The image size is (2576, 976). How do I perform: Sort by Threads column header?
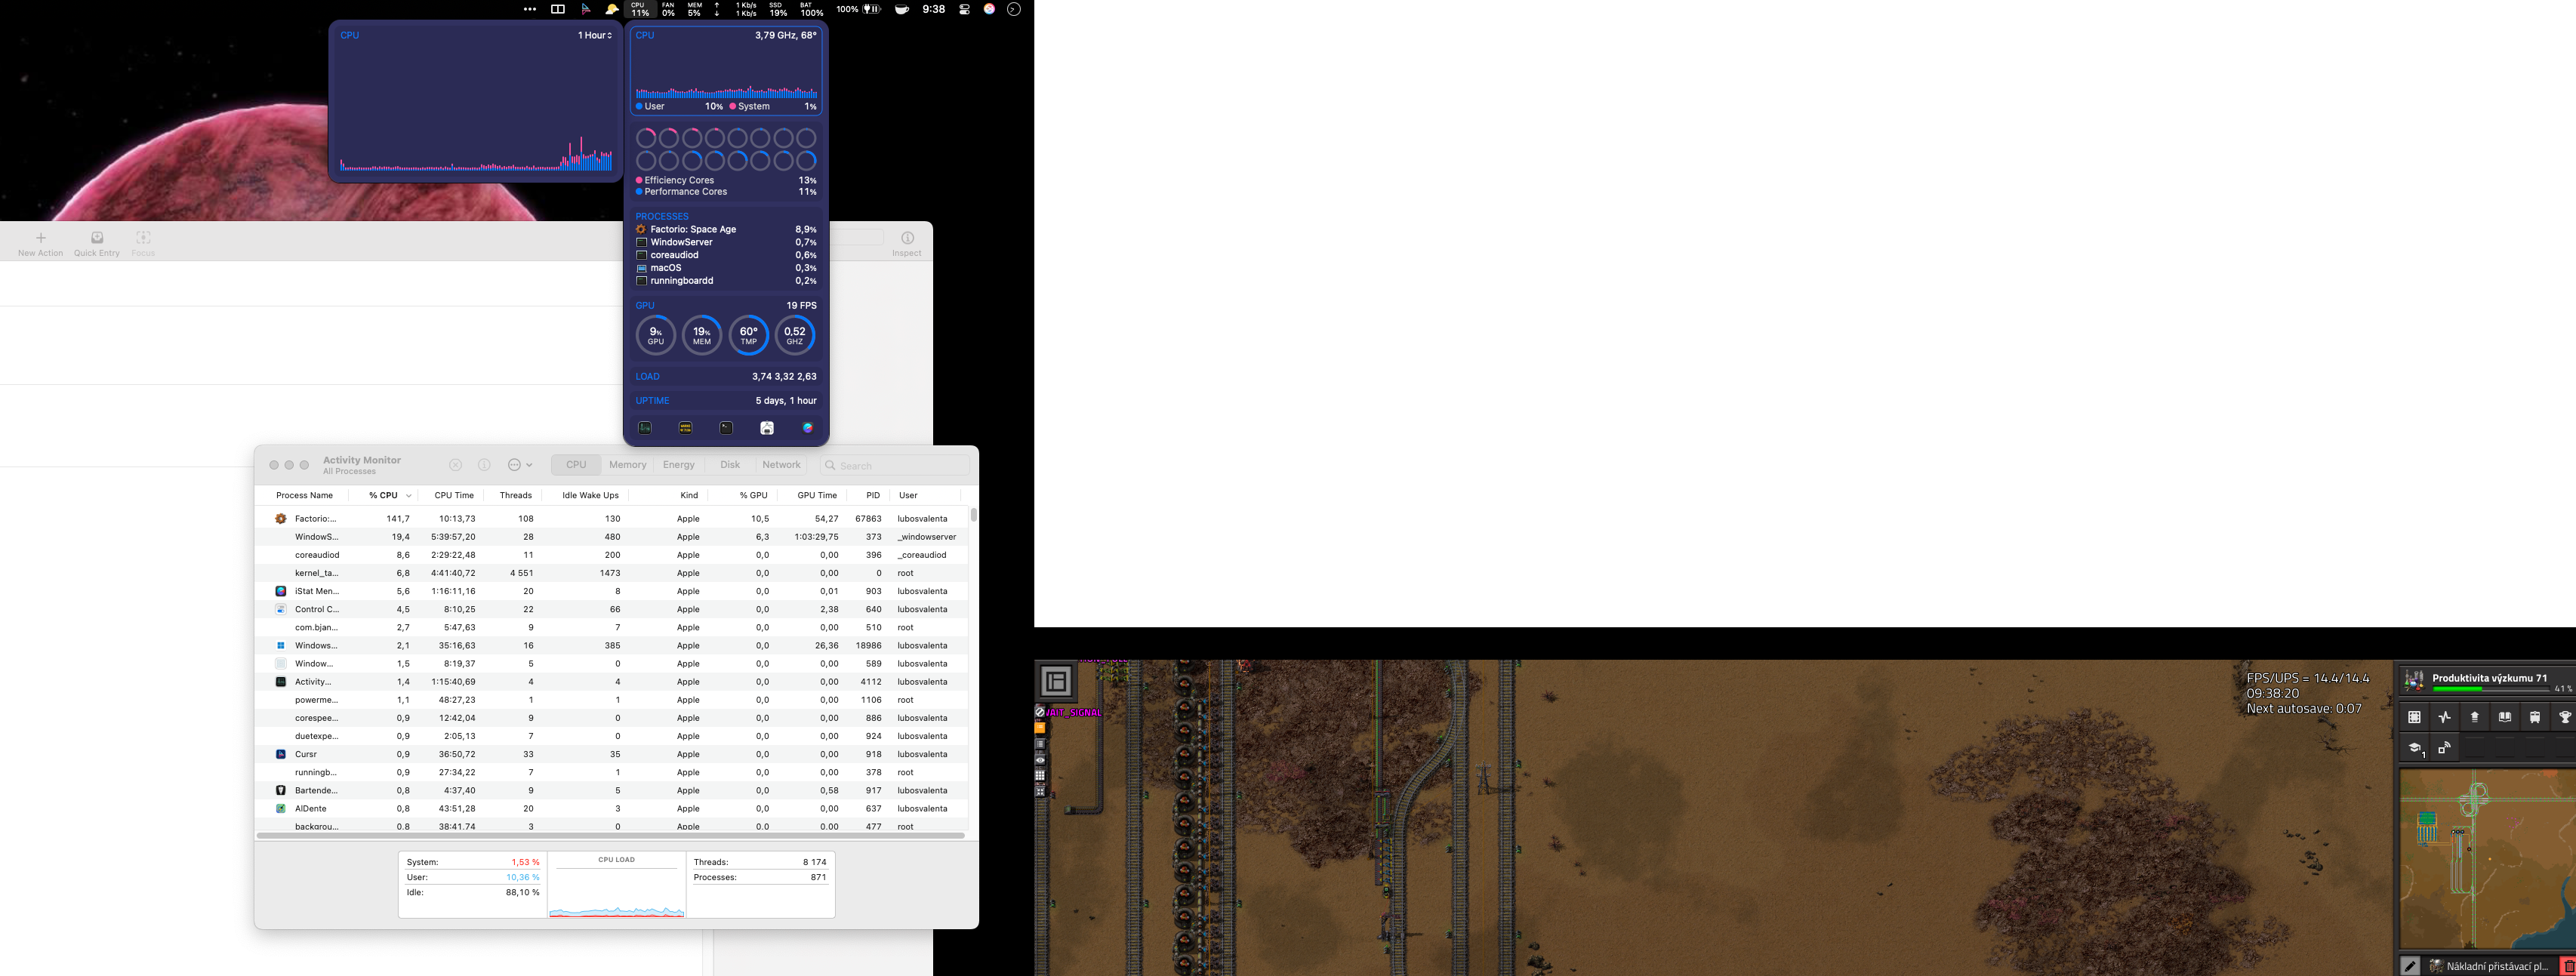(515, 496)
